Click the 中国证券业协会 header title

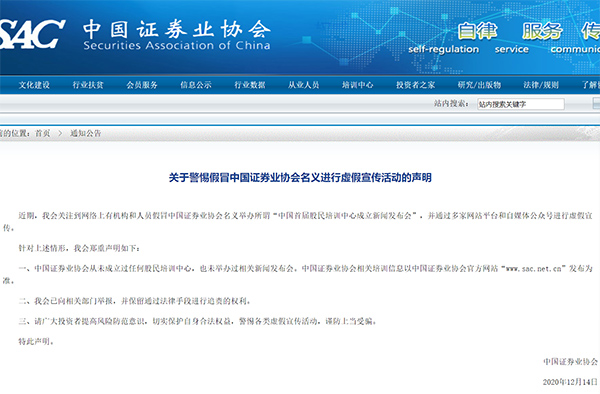(177, 29)
